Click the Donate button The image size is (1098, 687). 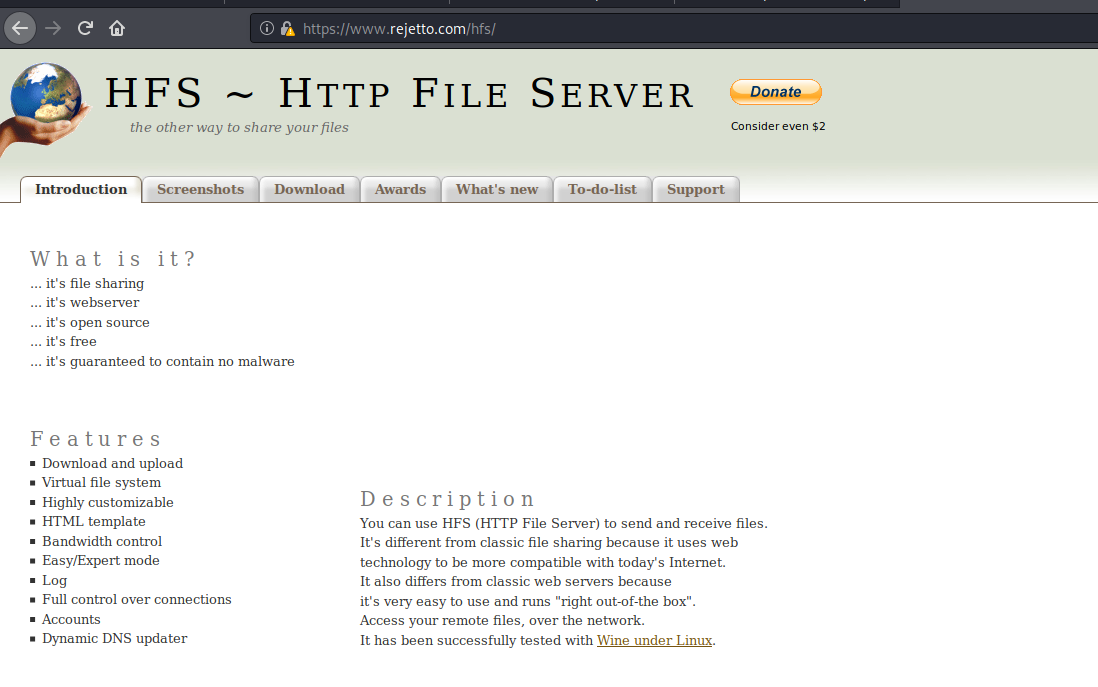pos(776,92)
